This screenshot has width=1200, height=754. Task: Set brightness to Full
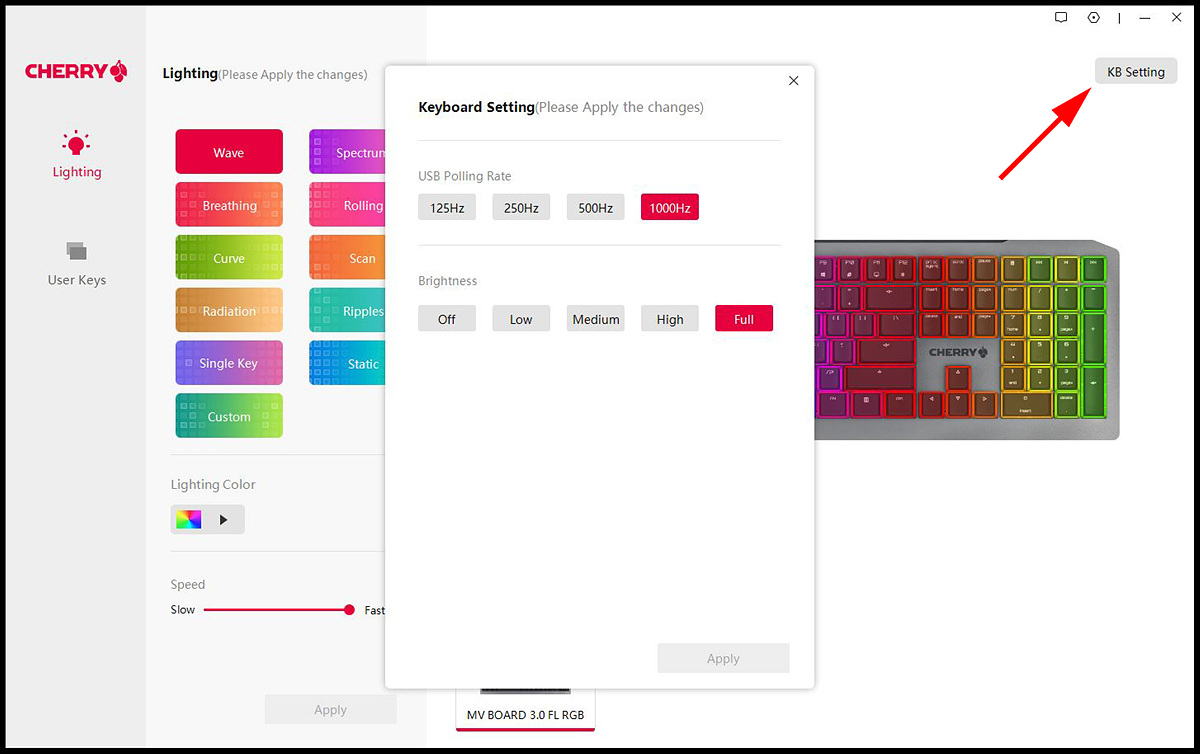[x=744, y=318]
